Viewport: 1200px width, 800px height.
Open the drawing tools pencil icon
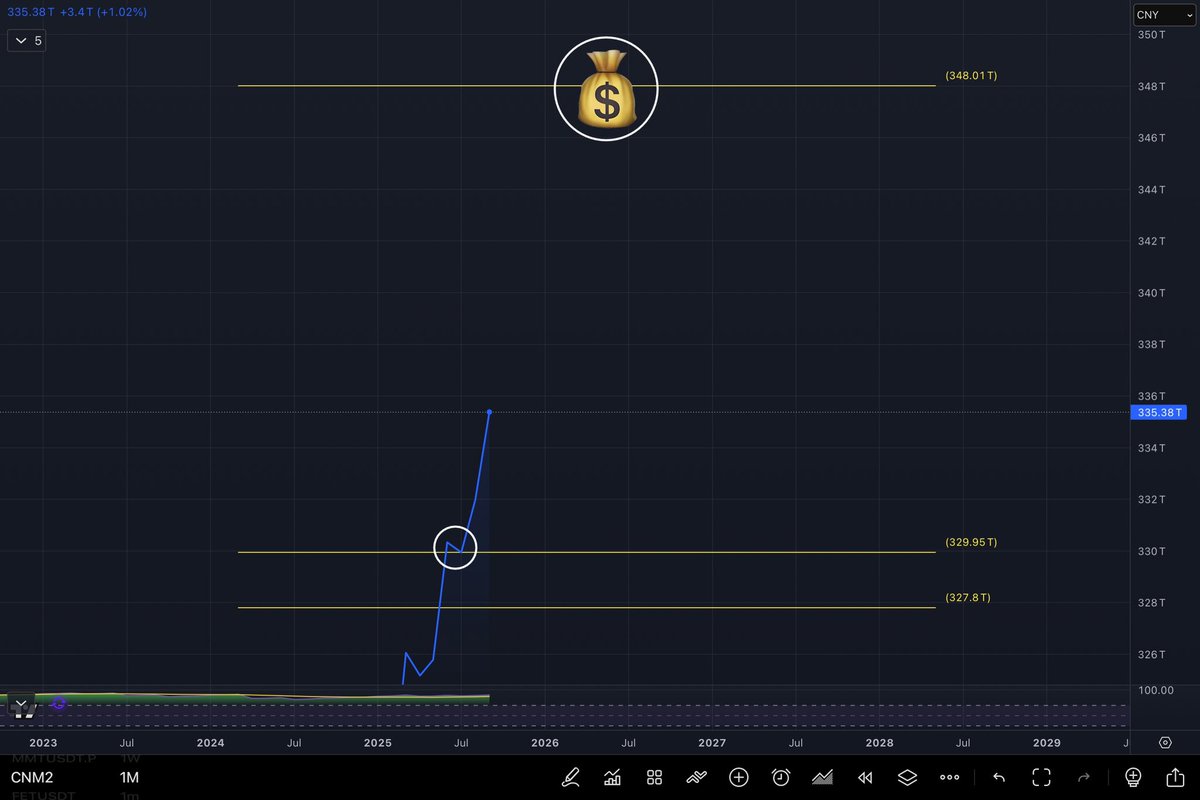(x=571, y=777)
